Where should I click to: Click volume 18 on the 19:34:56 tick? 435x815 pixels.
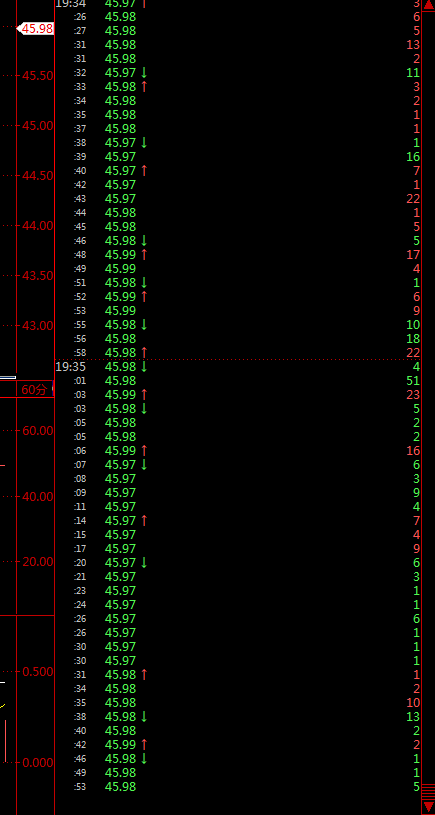(413, 339)
